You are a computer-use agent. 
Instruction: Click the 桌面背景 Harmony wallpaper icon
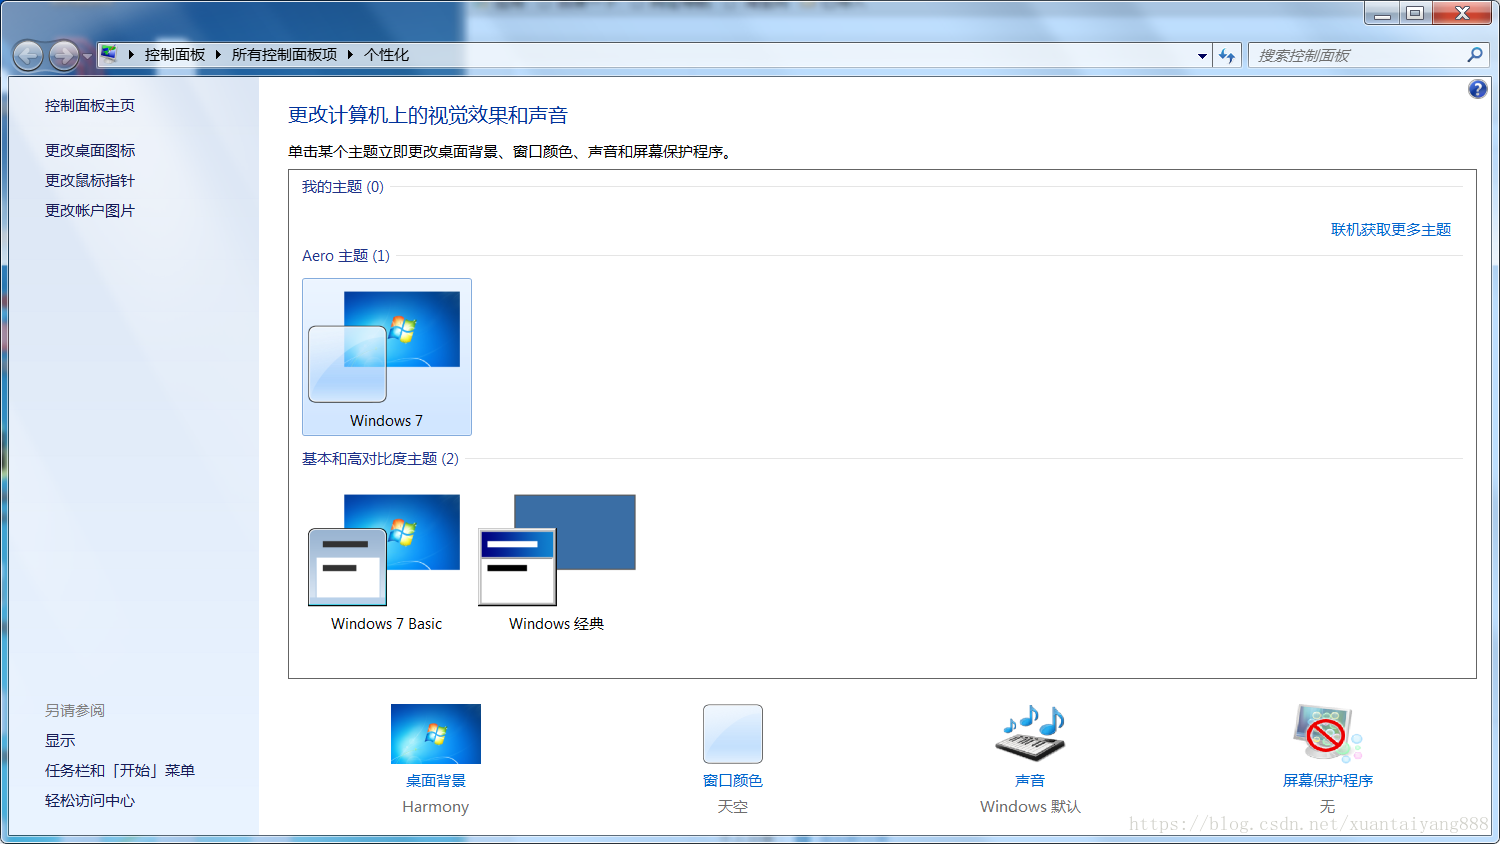[436, 734]
